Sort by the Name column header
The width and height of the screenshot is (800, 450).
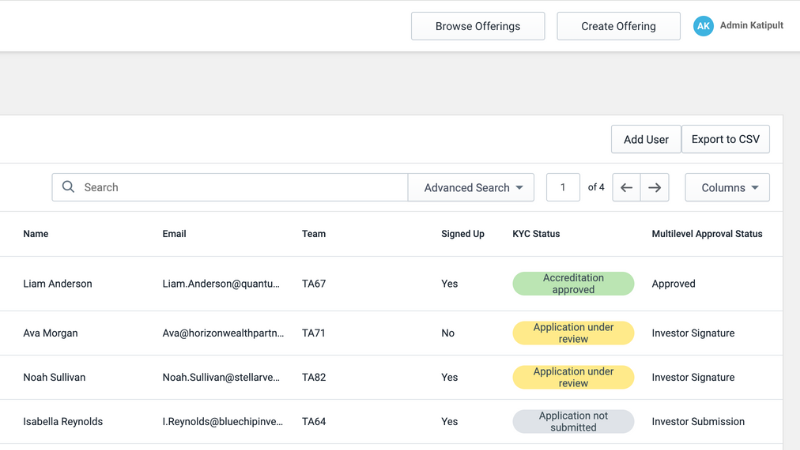36,234
